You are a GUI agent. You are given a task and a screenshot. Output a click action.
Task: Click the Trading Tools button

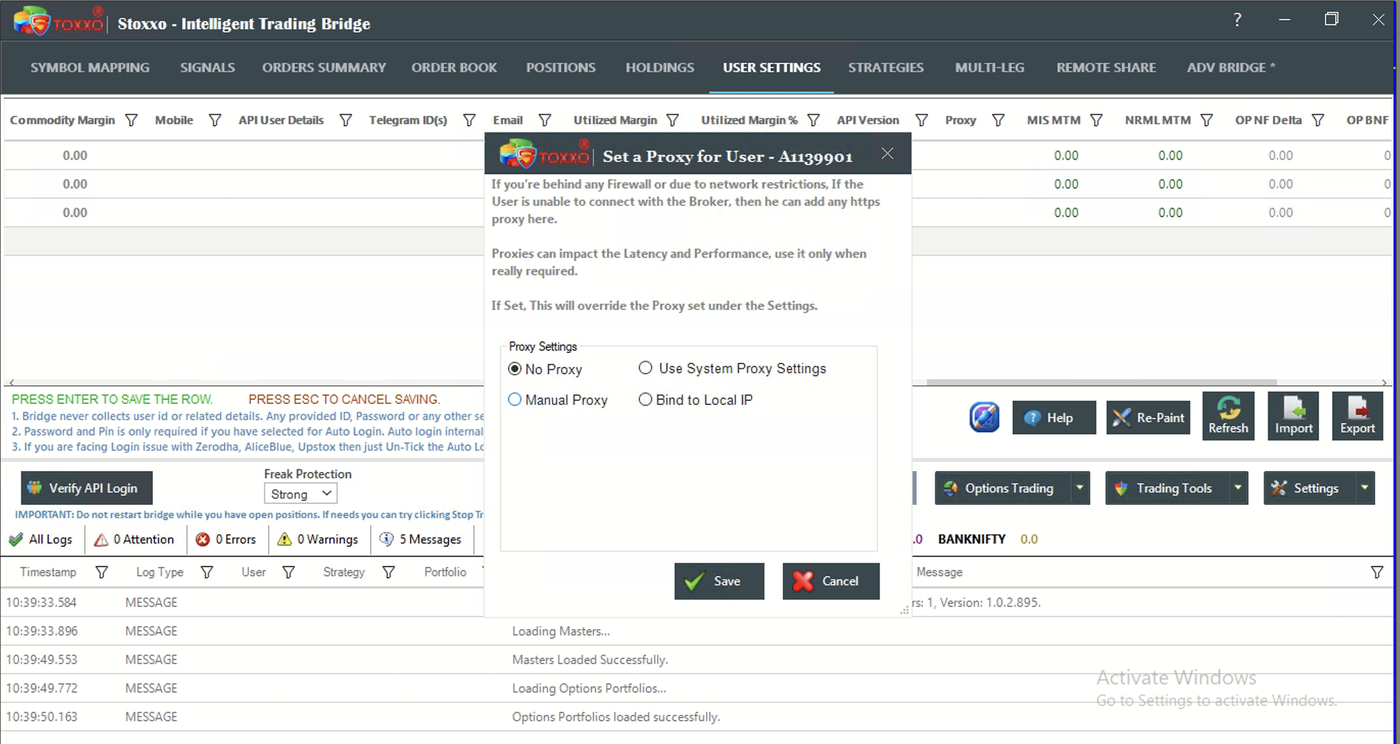pos(1168,488)
